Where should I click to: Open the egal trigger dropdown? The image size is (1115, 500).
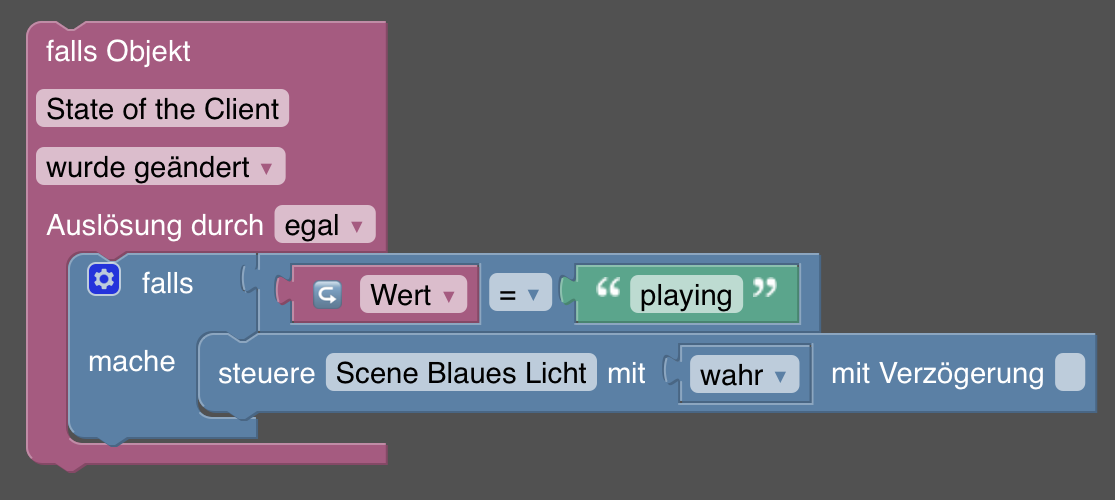click(325, 225)
